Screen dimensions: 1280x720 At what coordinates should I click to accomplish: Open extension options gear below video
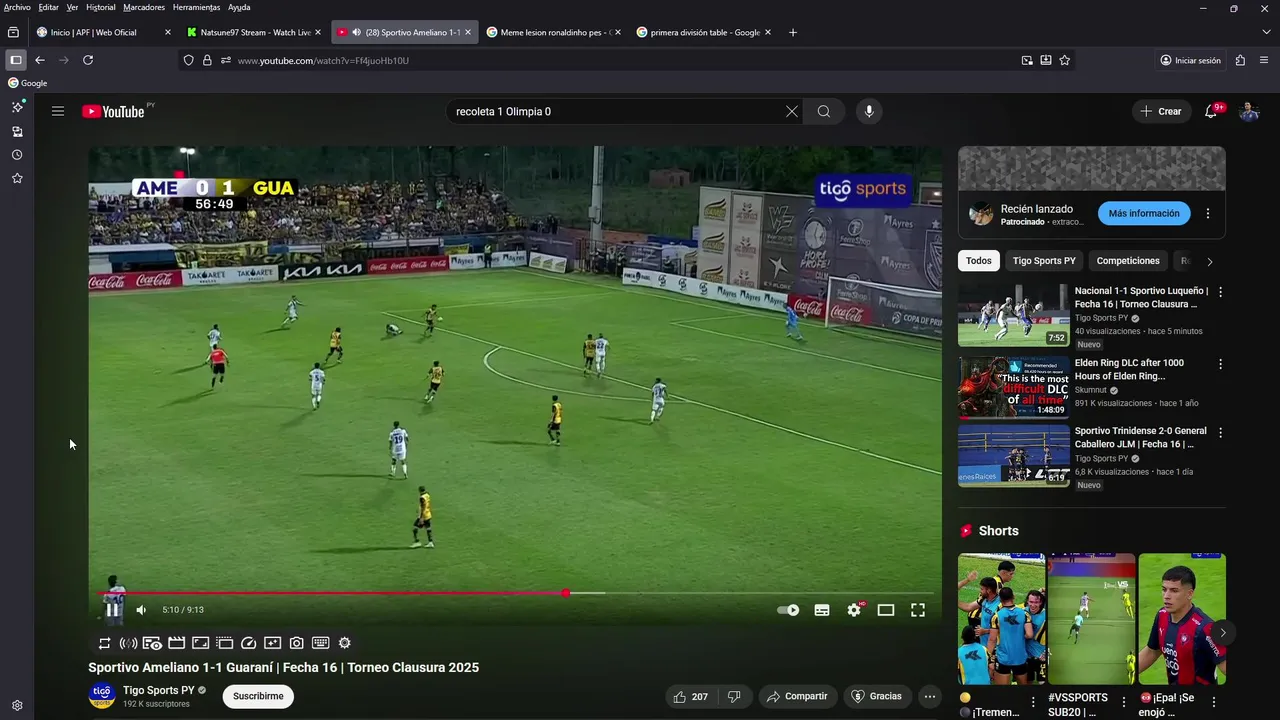point(345,643)
